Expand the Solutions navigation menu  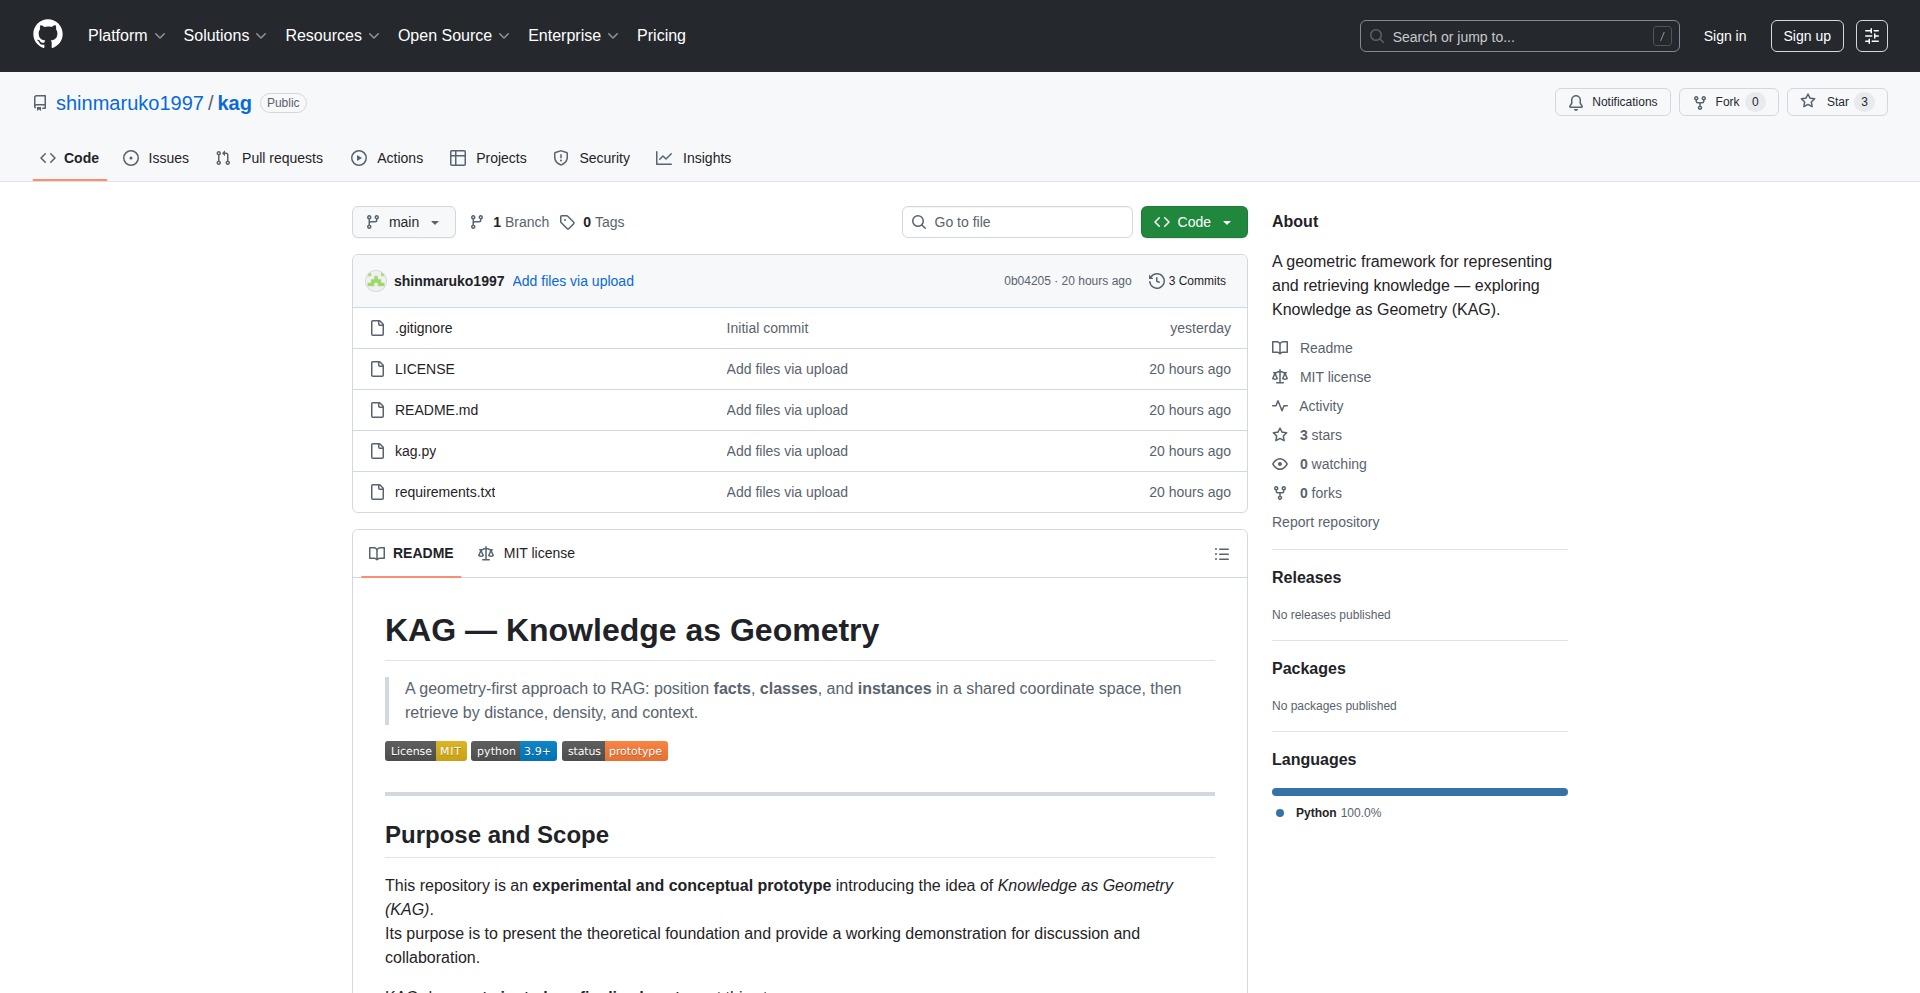(x=224, y=36)
